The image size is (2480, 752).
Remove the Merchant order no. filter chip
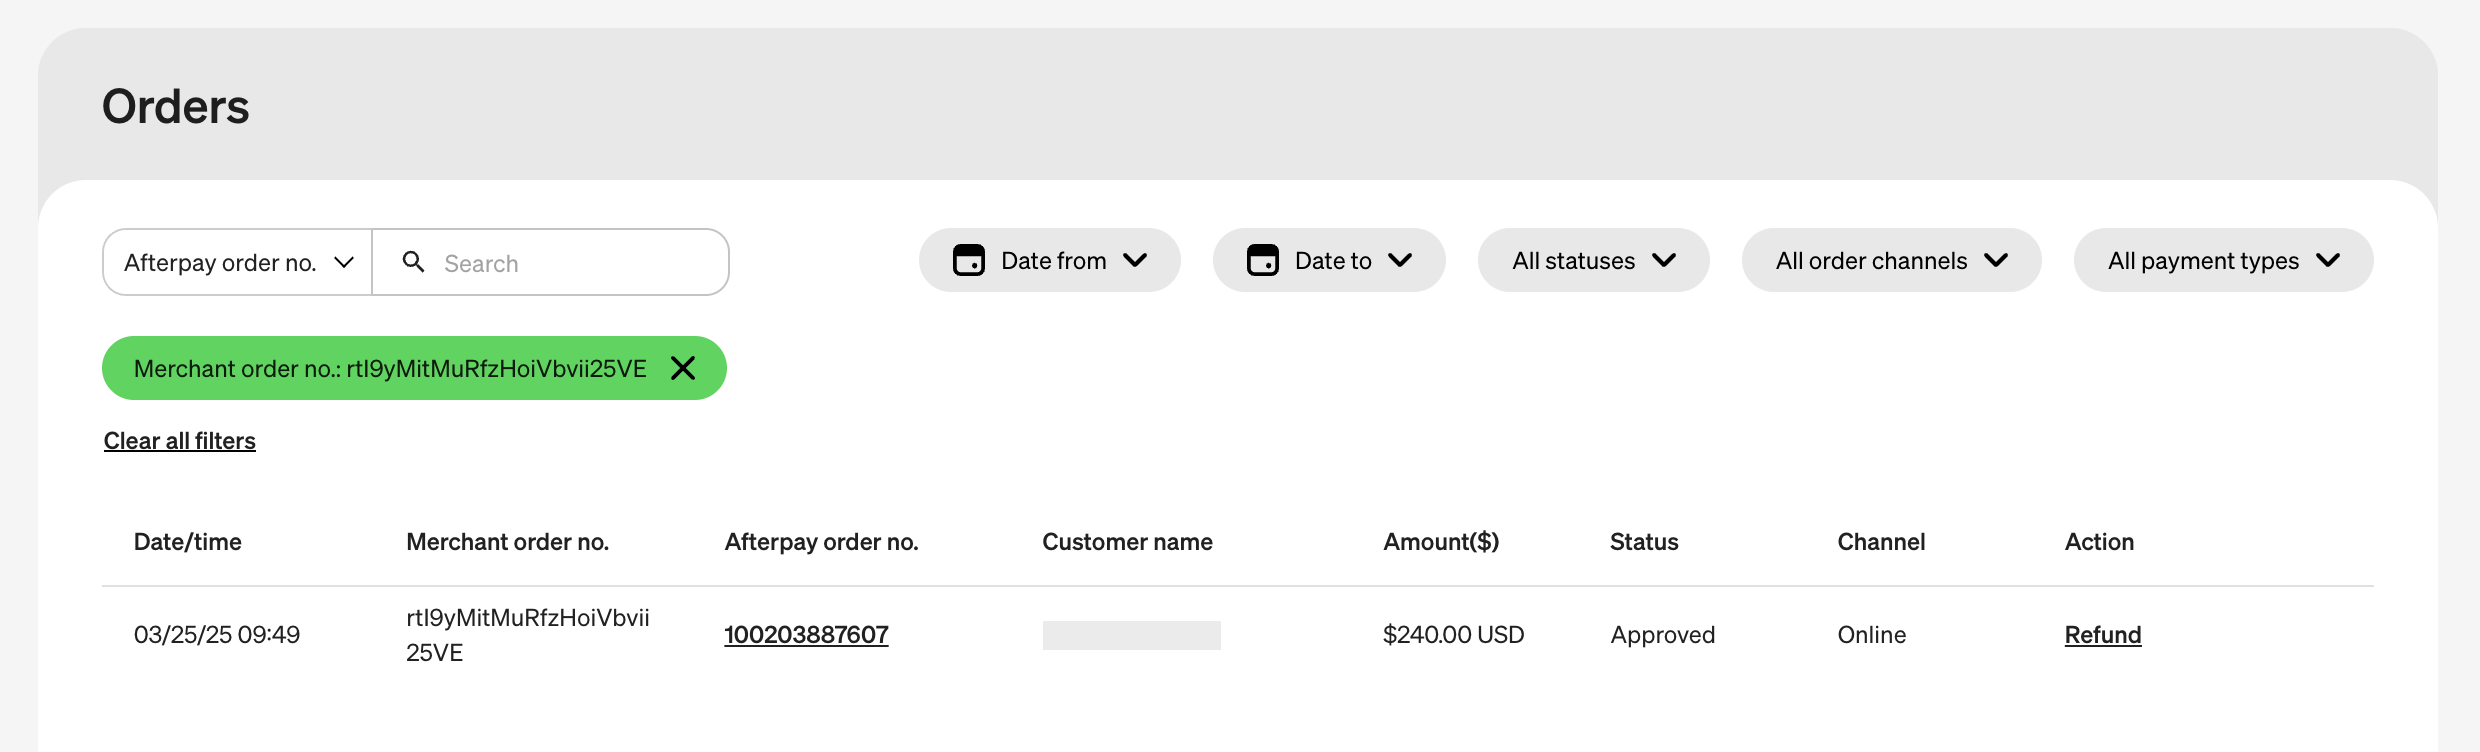[683, 368]
